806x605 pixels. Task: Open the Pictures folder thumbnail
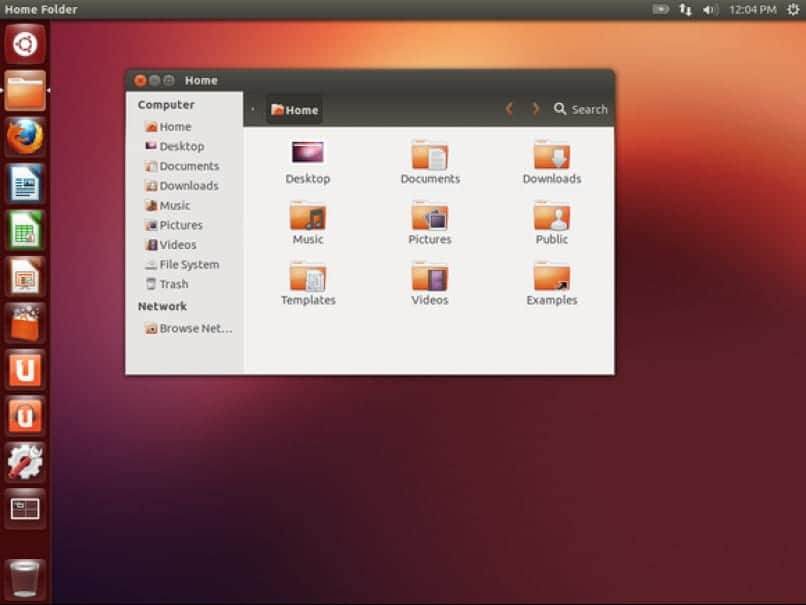click(x=429, y=219)
